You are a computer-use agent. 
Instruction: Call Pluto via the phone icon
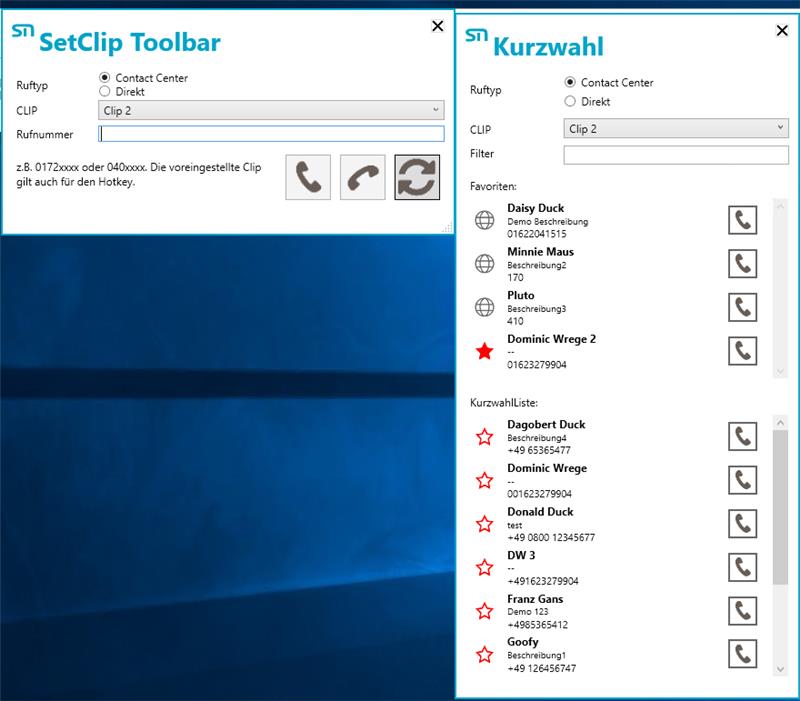(742, 307)
